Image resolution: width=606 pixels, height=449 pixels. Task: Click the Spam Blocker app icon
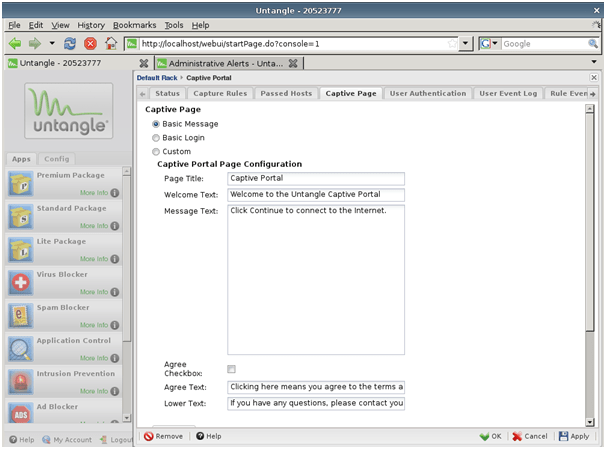click(22, 315)
